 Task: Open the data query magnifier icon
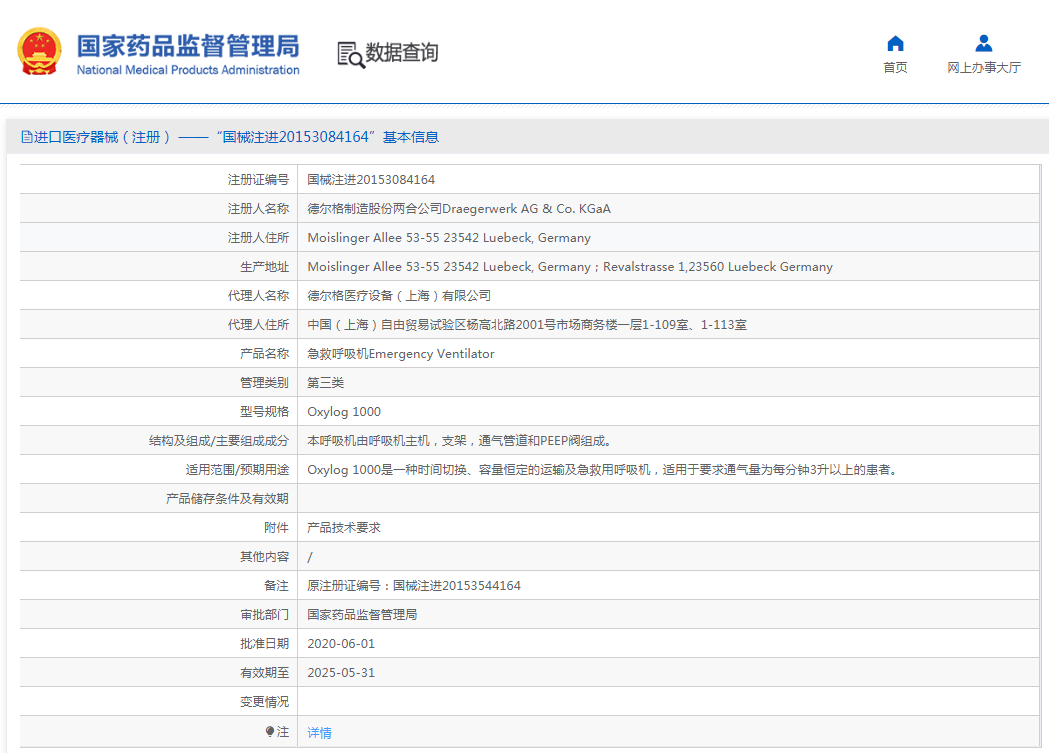[x=351, y=55]
